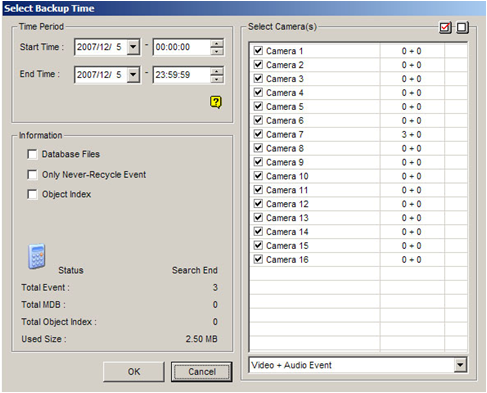The height and width of the screenshot is (393, 487).
Task: Click the Camera 16 count value 0 + 0
Action: click(411, 260)
